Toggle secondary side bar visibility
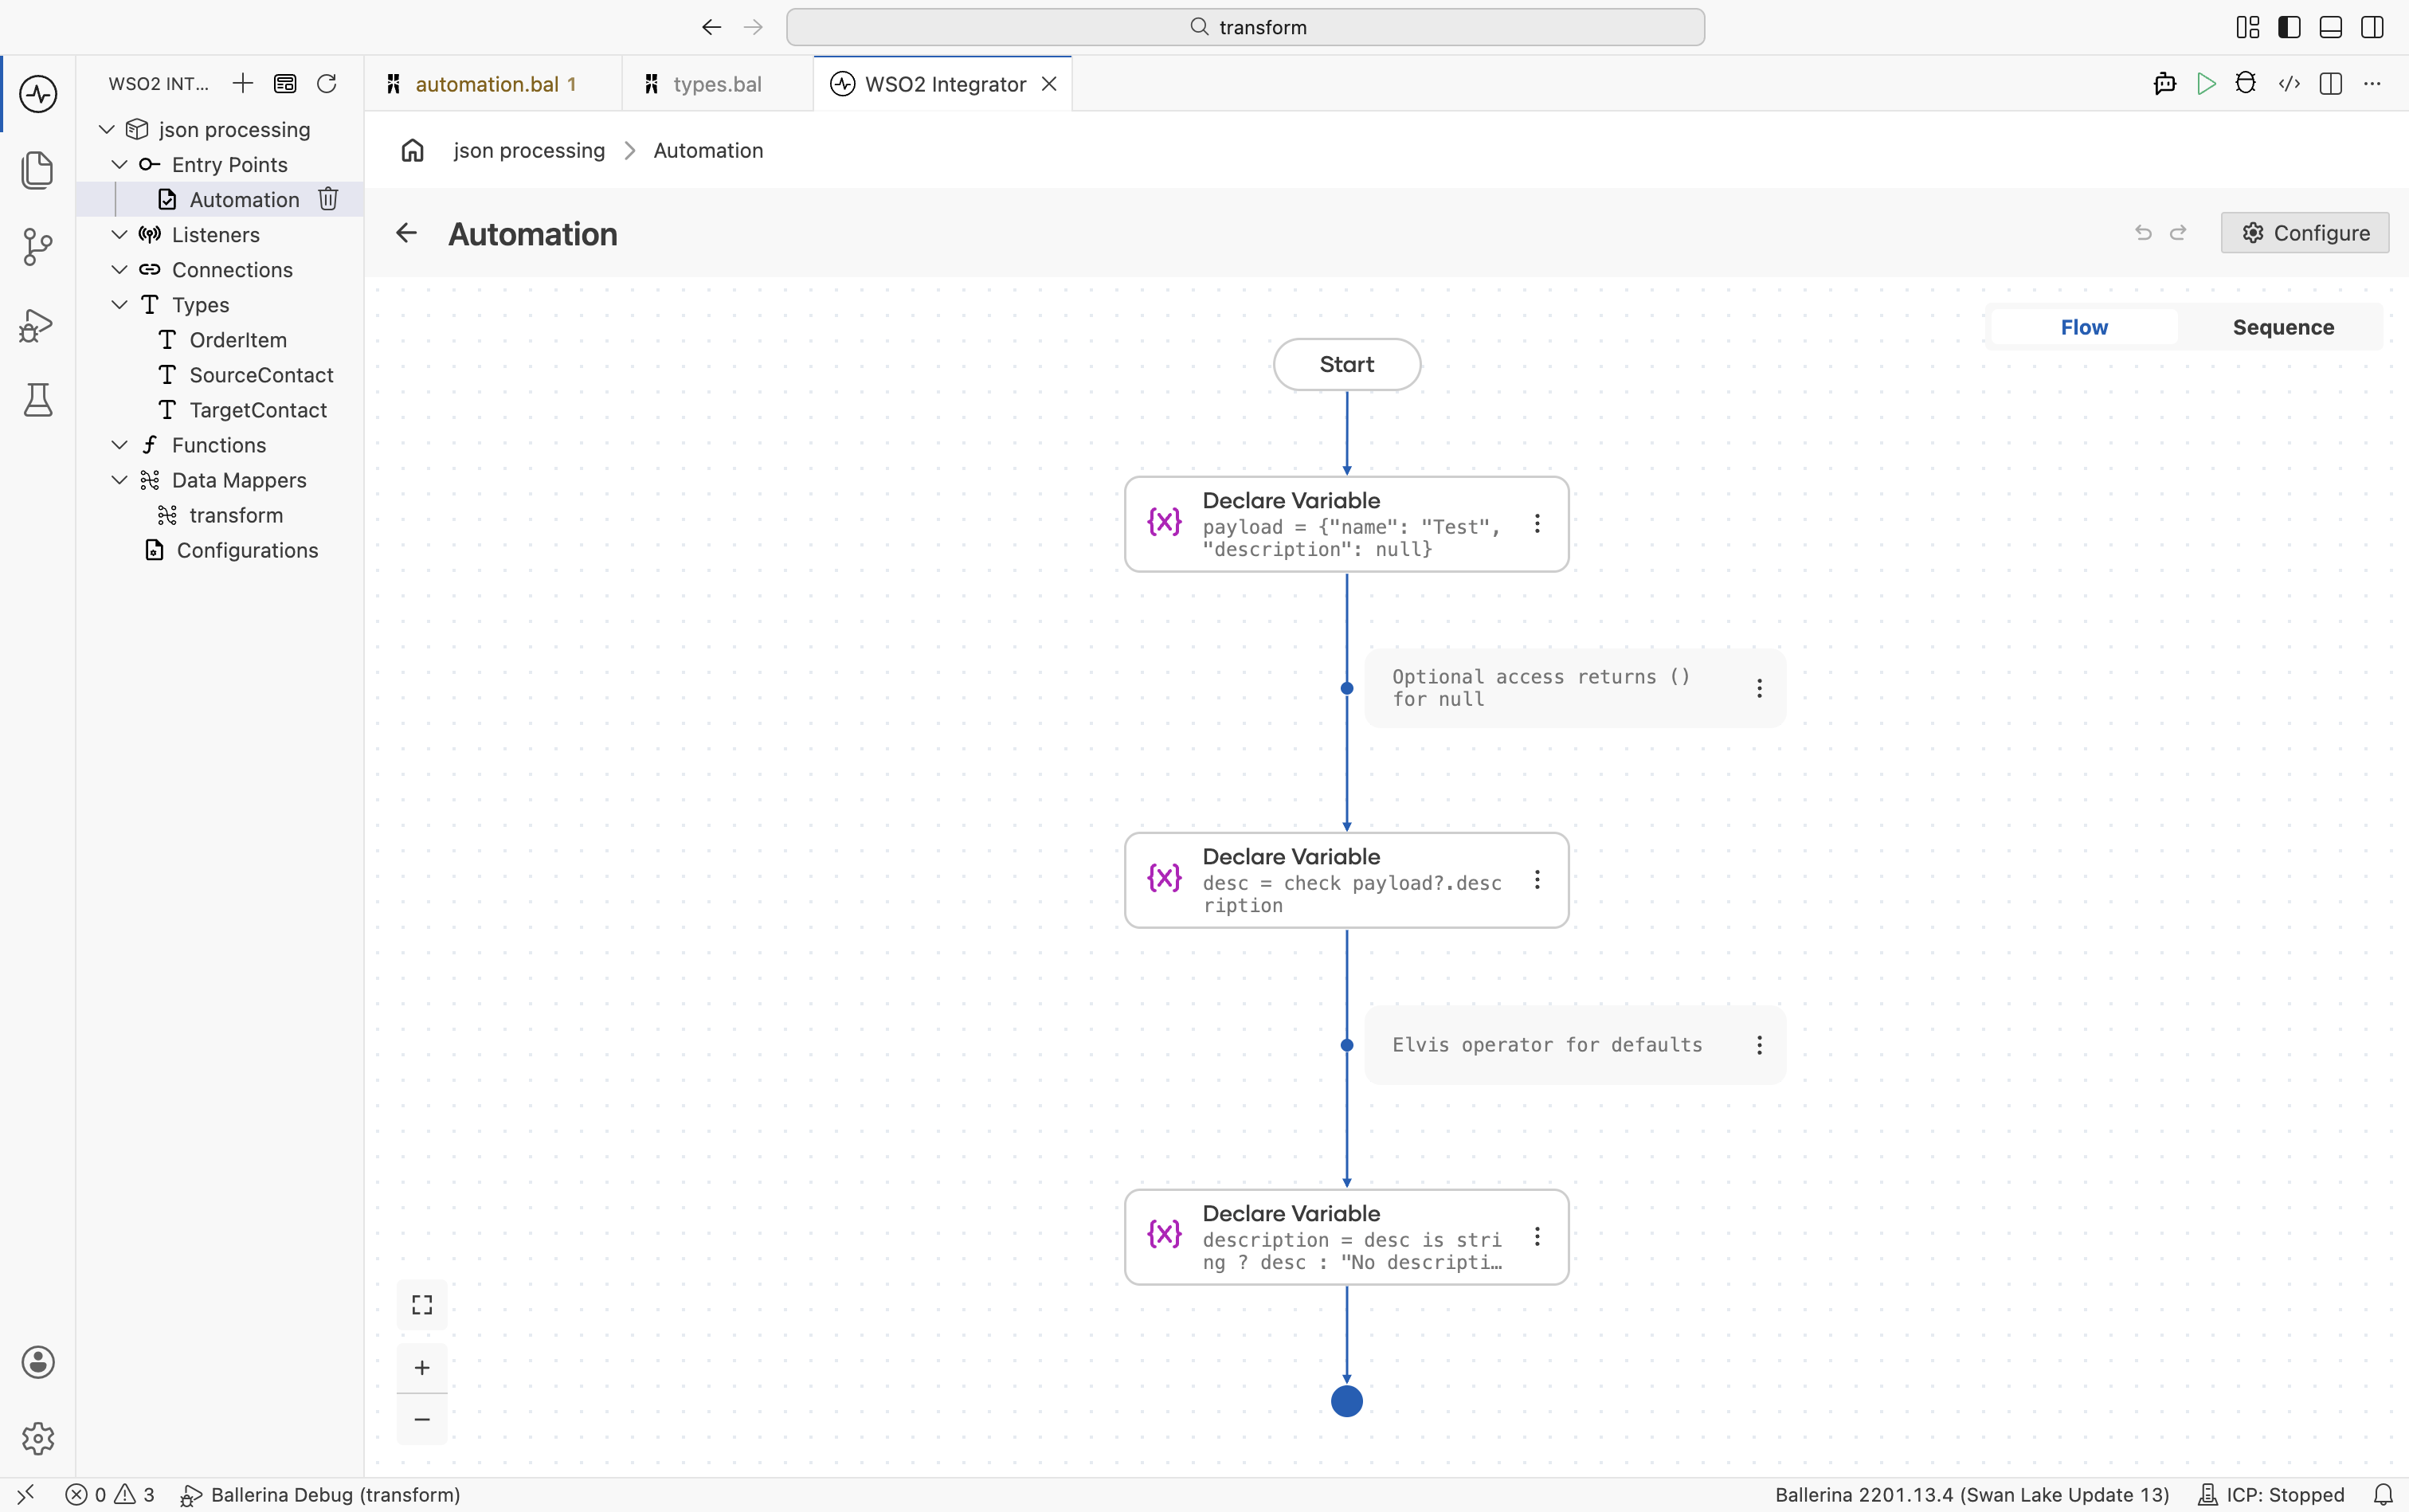The height and width of the screenshot is (1512, 2409). click(2372, 27)
